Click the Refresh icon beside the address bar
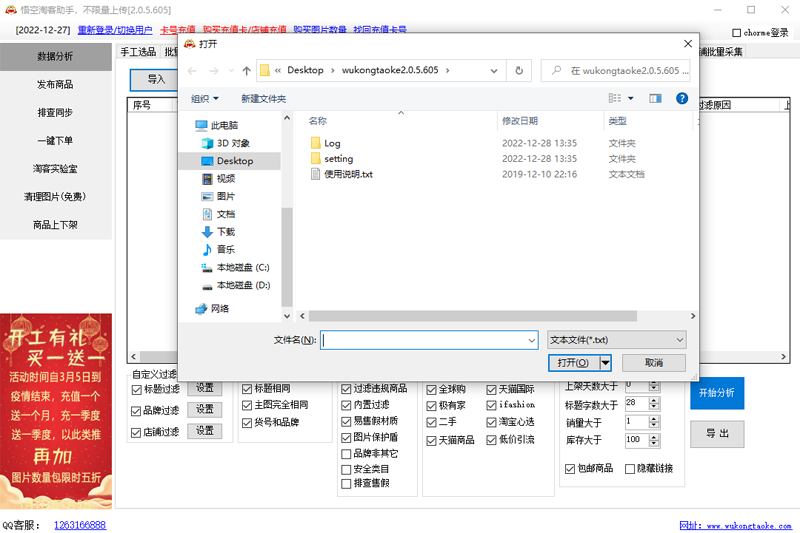Screen dimensions: 800x533 tap(519, 71)
